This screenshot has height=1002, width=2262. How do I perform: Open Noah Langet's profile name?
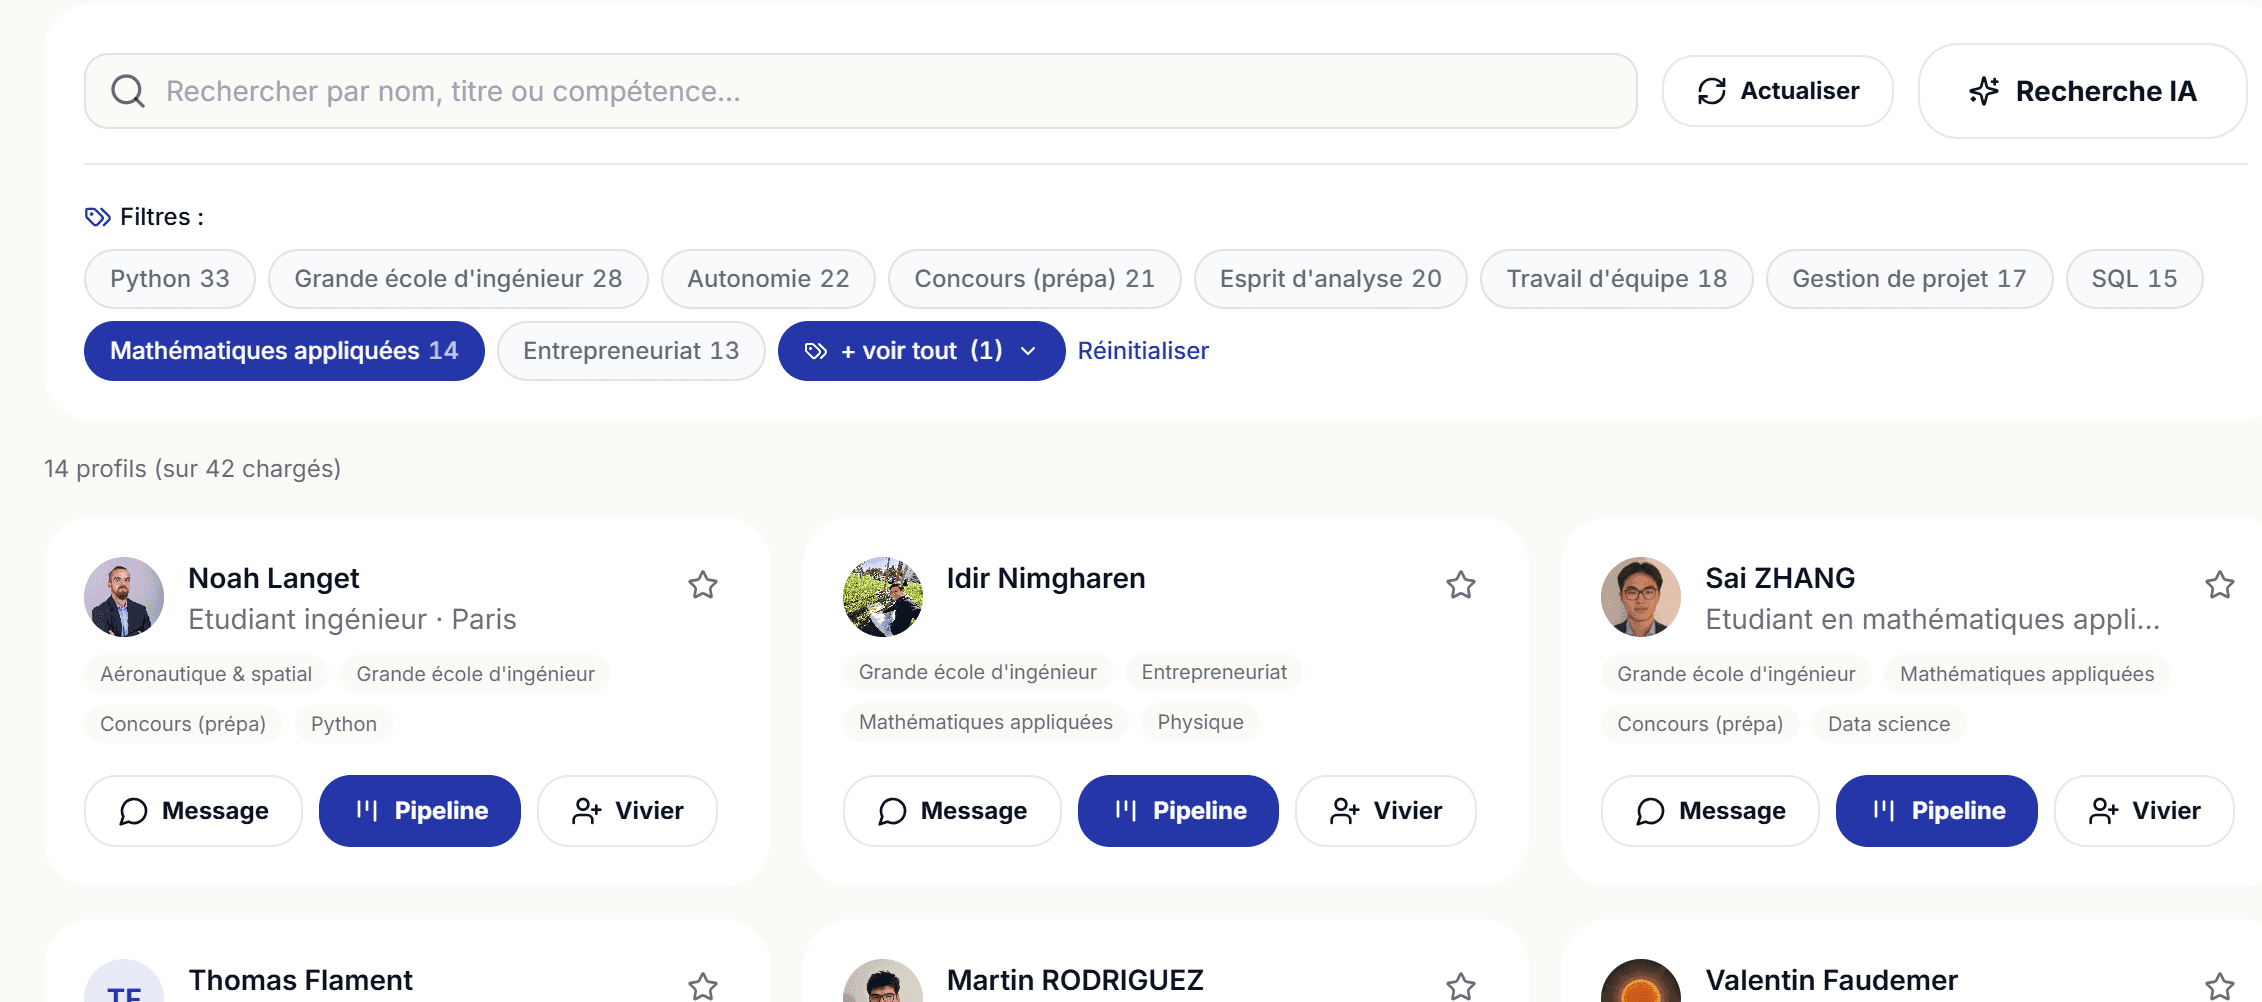click(274, 578)
